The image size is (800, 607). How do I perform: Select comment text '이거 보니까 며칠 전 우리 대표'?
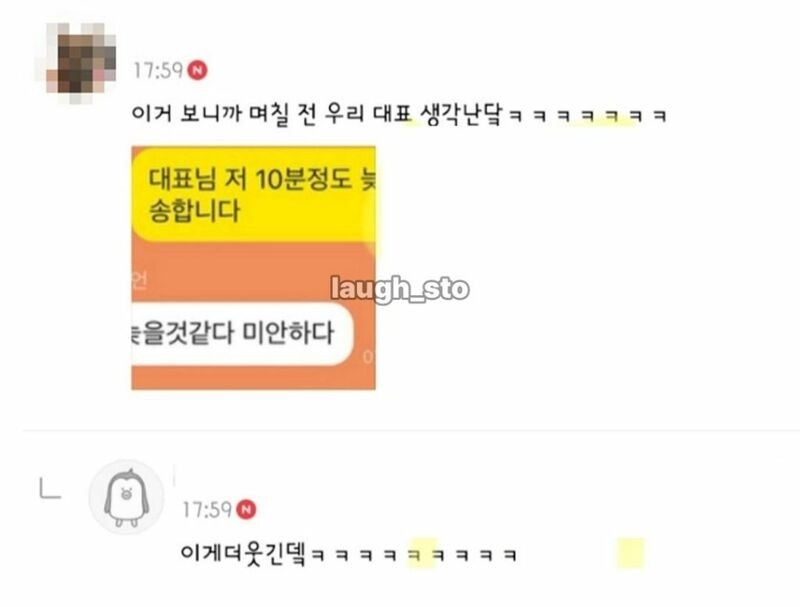pos(272,114)
